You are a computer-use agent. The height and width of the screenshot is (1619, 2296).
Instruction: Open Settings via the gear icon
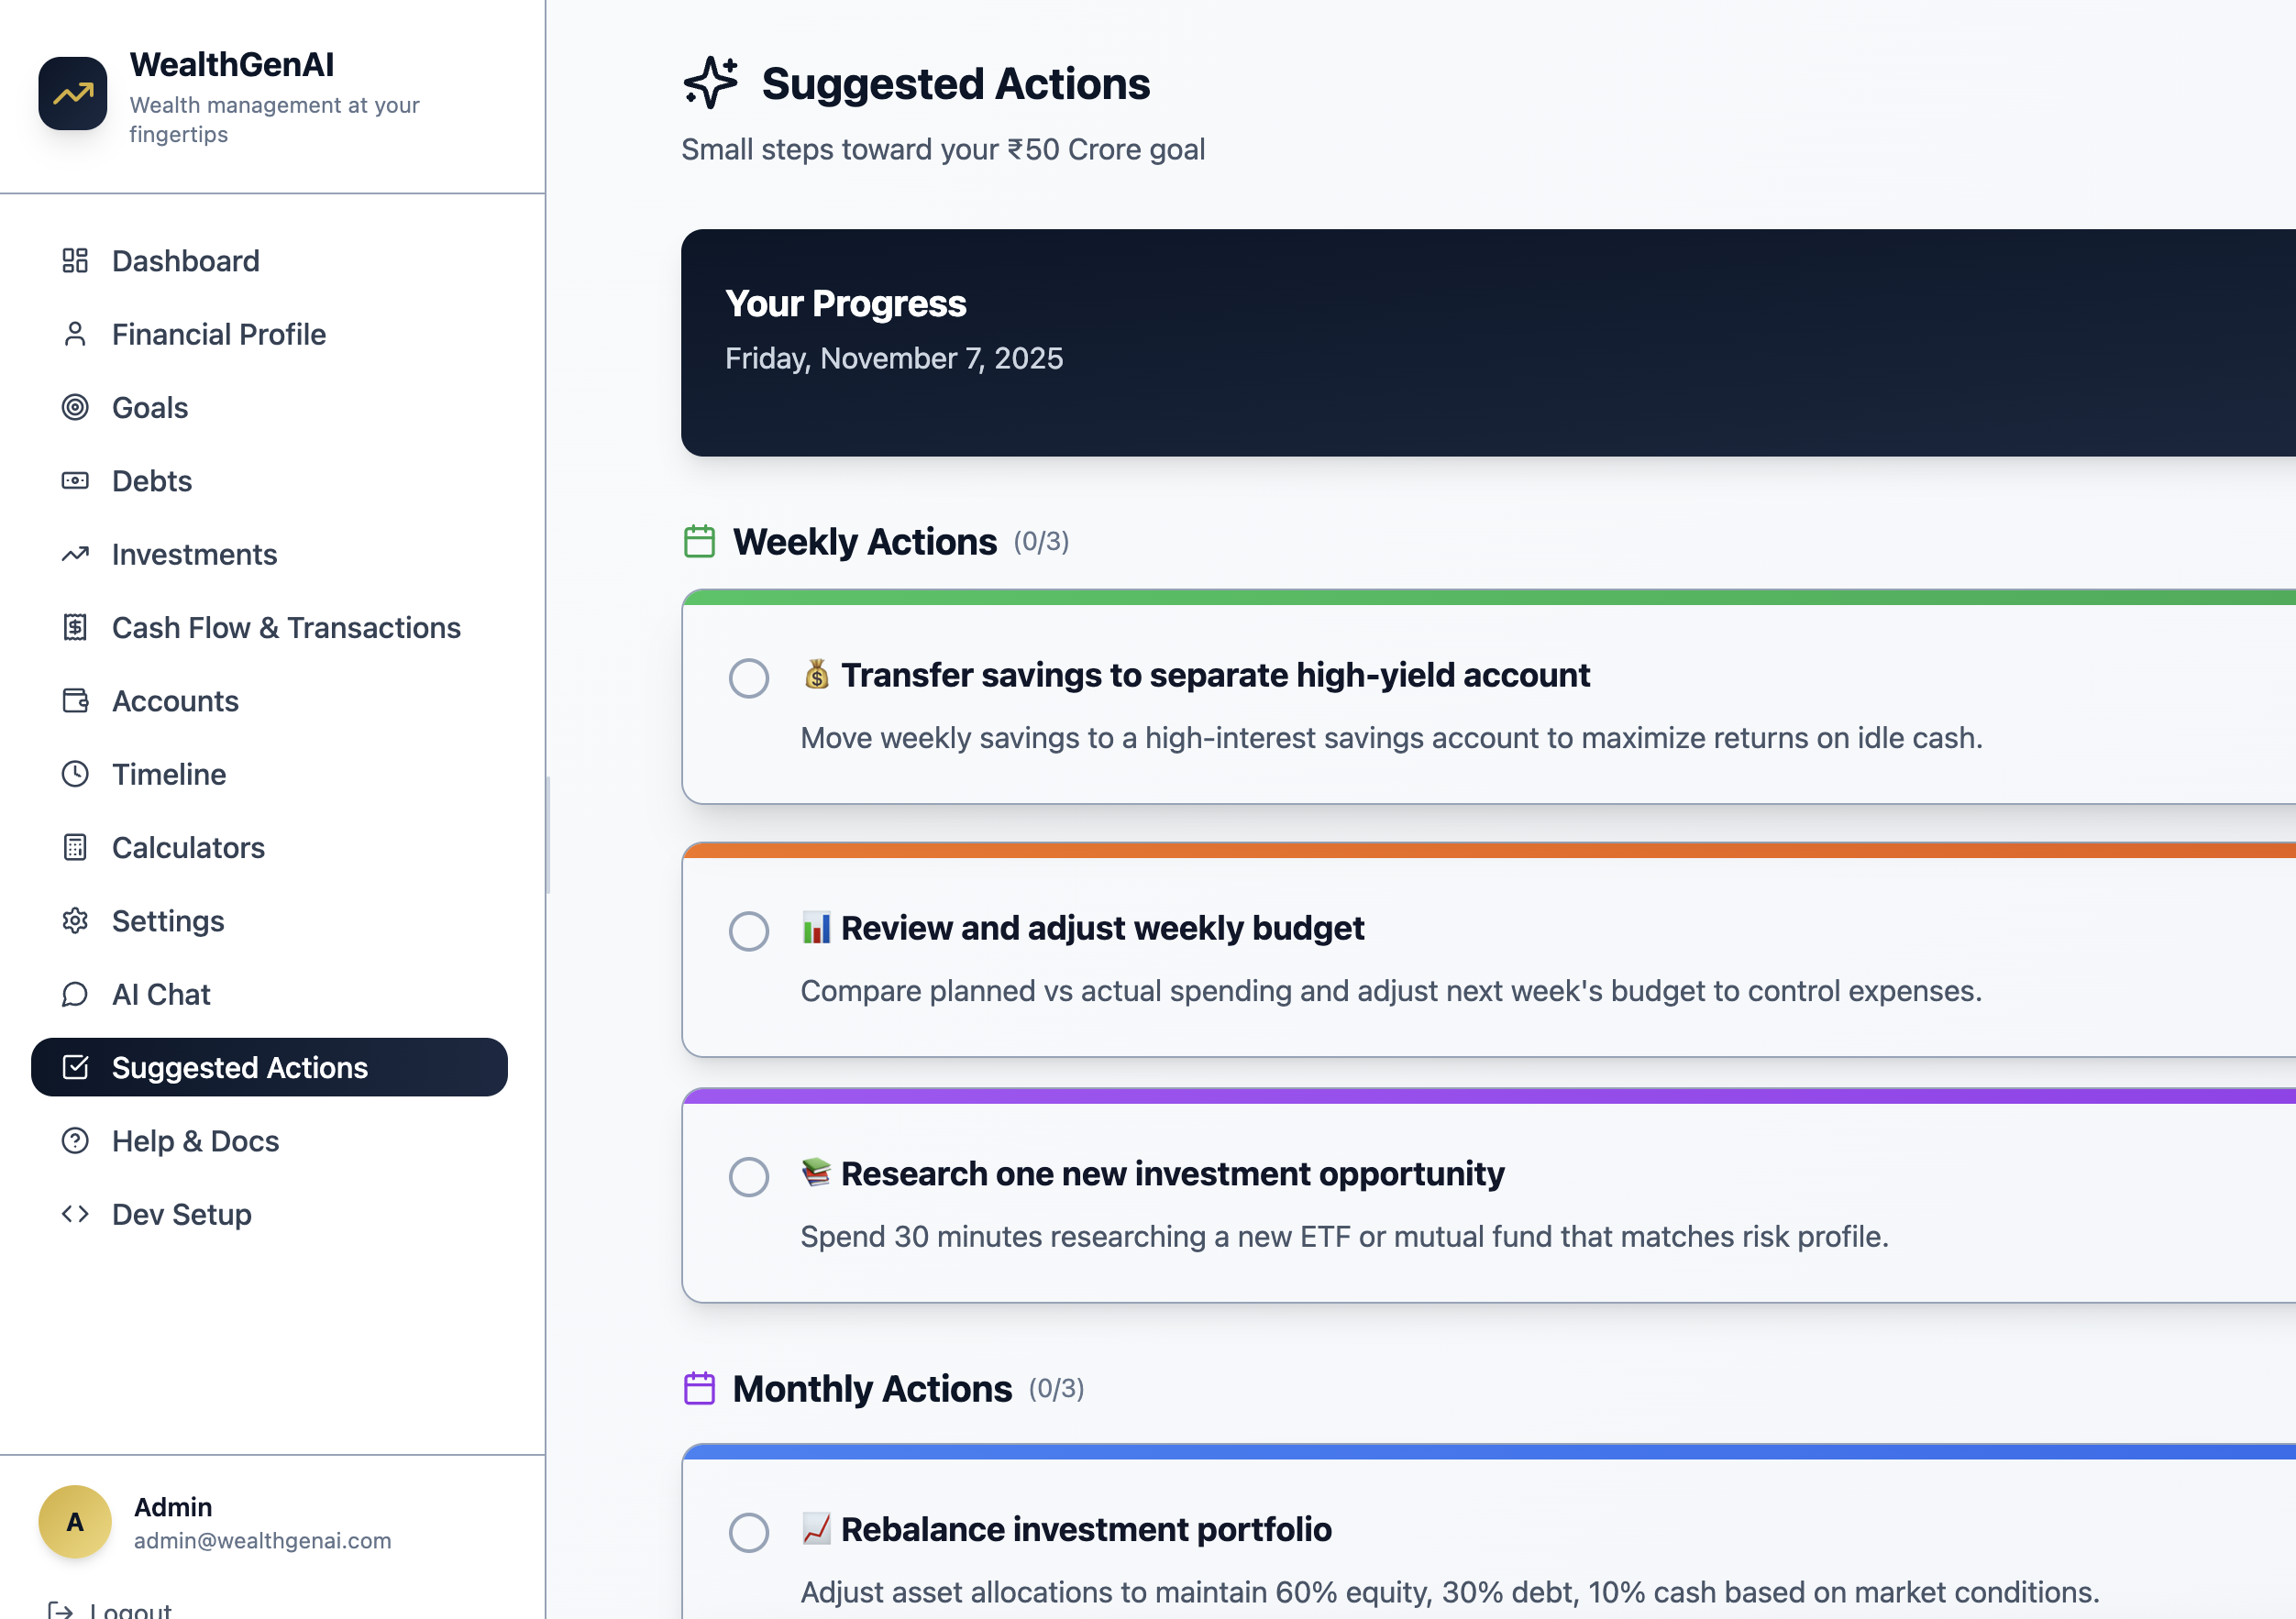pyautogui.click(x=75, y=920)
